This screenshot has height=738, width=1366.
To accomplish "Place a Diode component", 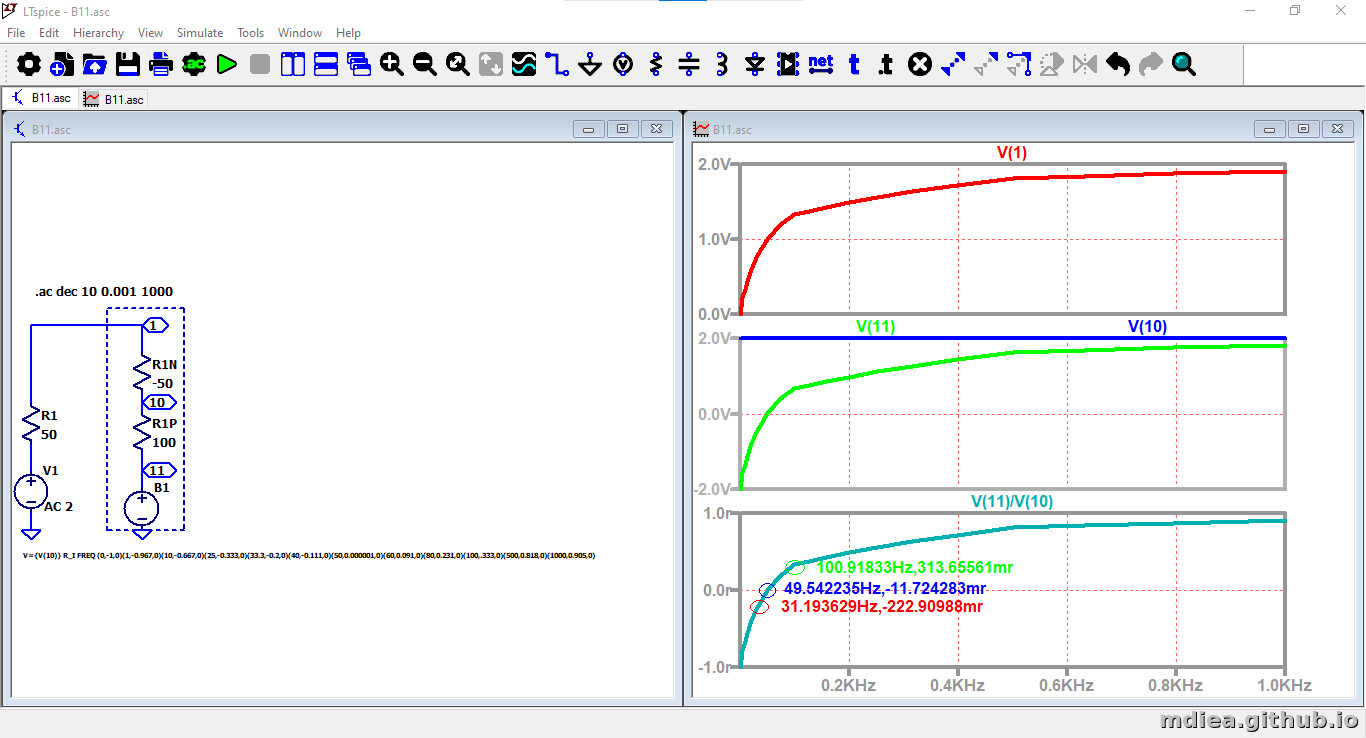I will pyautogui.click(x=755, y=65).
